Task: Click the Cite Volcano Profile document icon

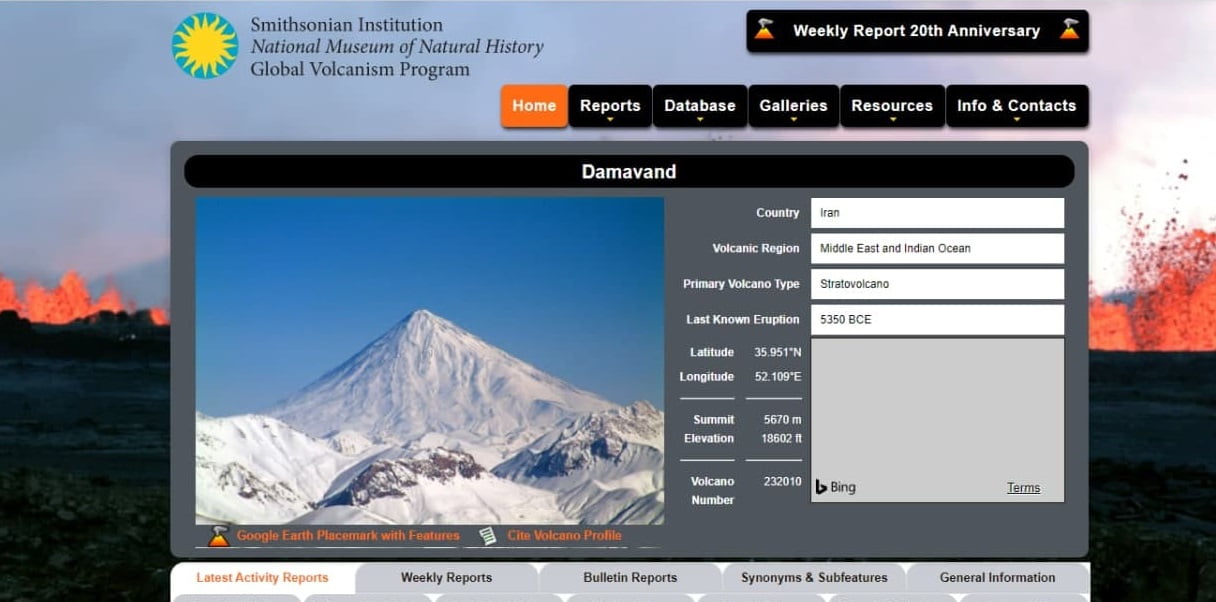Action: point(488,536)
